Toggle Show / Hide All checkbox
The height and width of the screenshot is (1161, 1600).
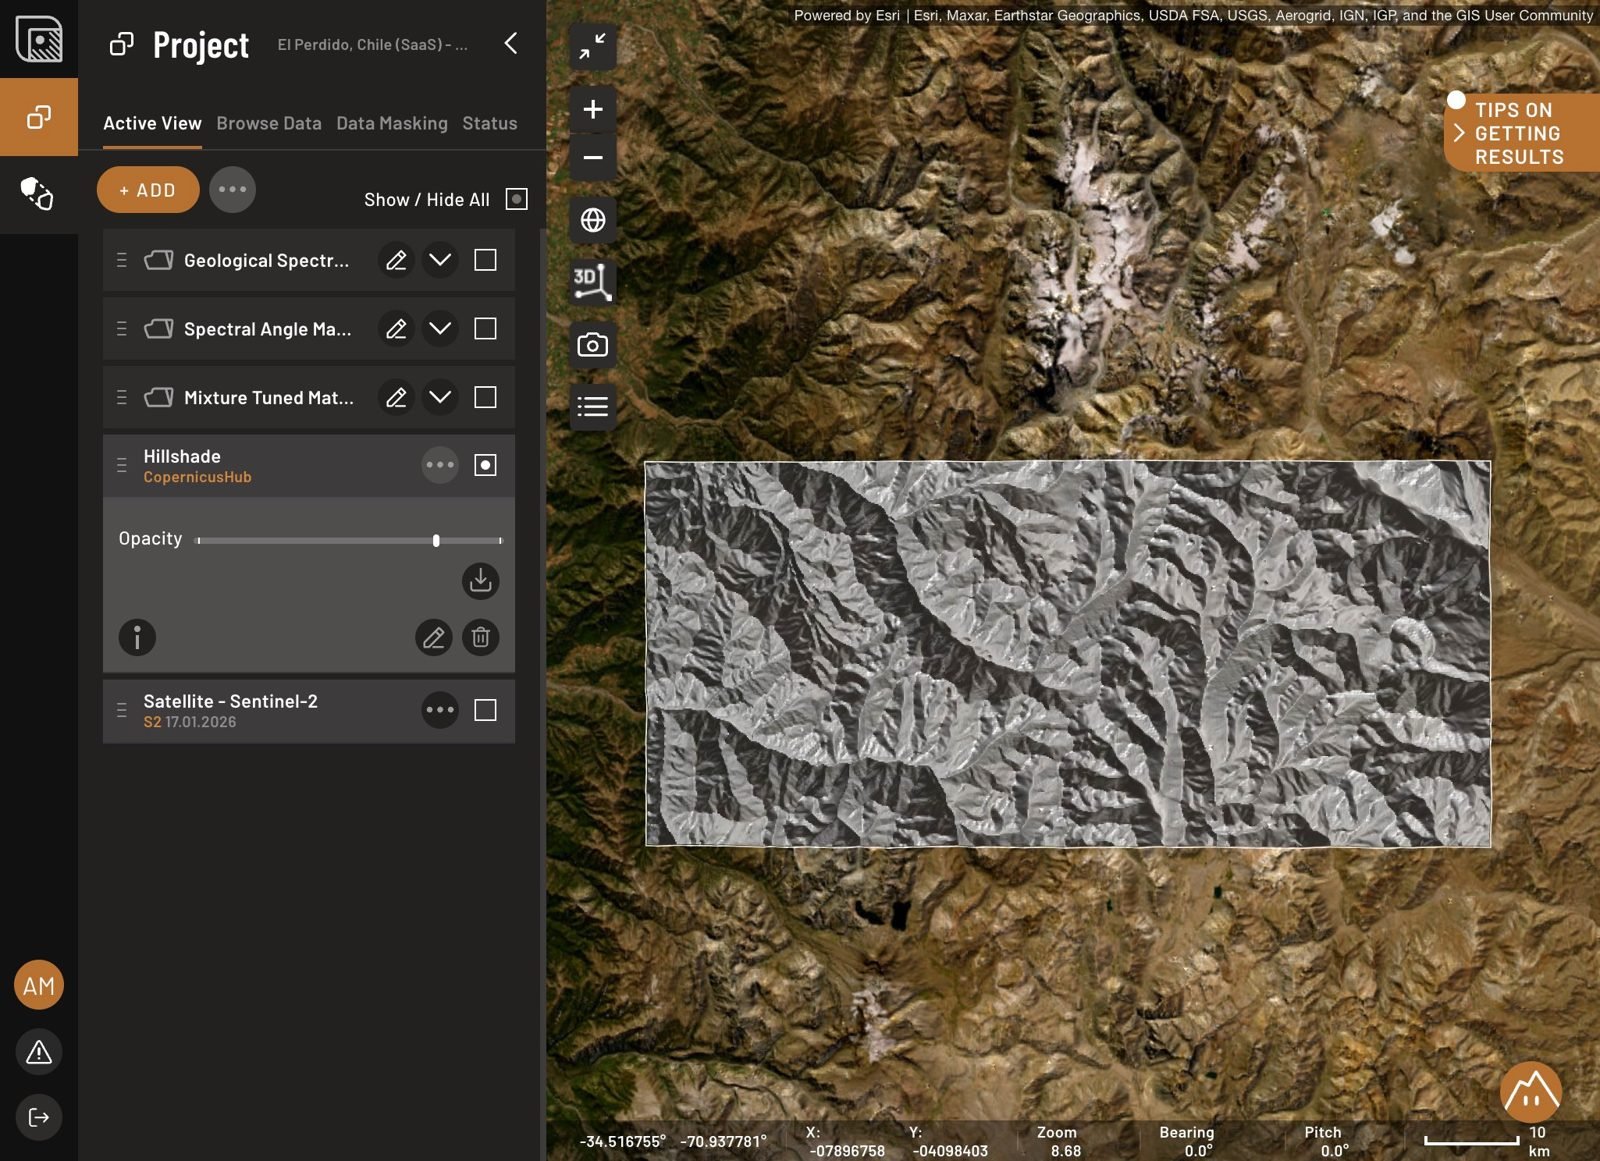tap(516, 199)
